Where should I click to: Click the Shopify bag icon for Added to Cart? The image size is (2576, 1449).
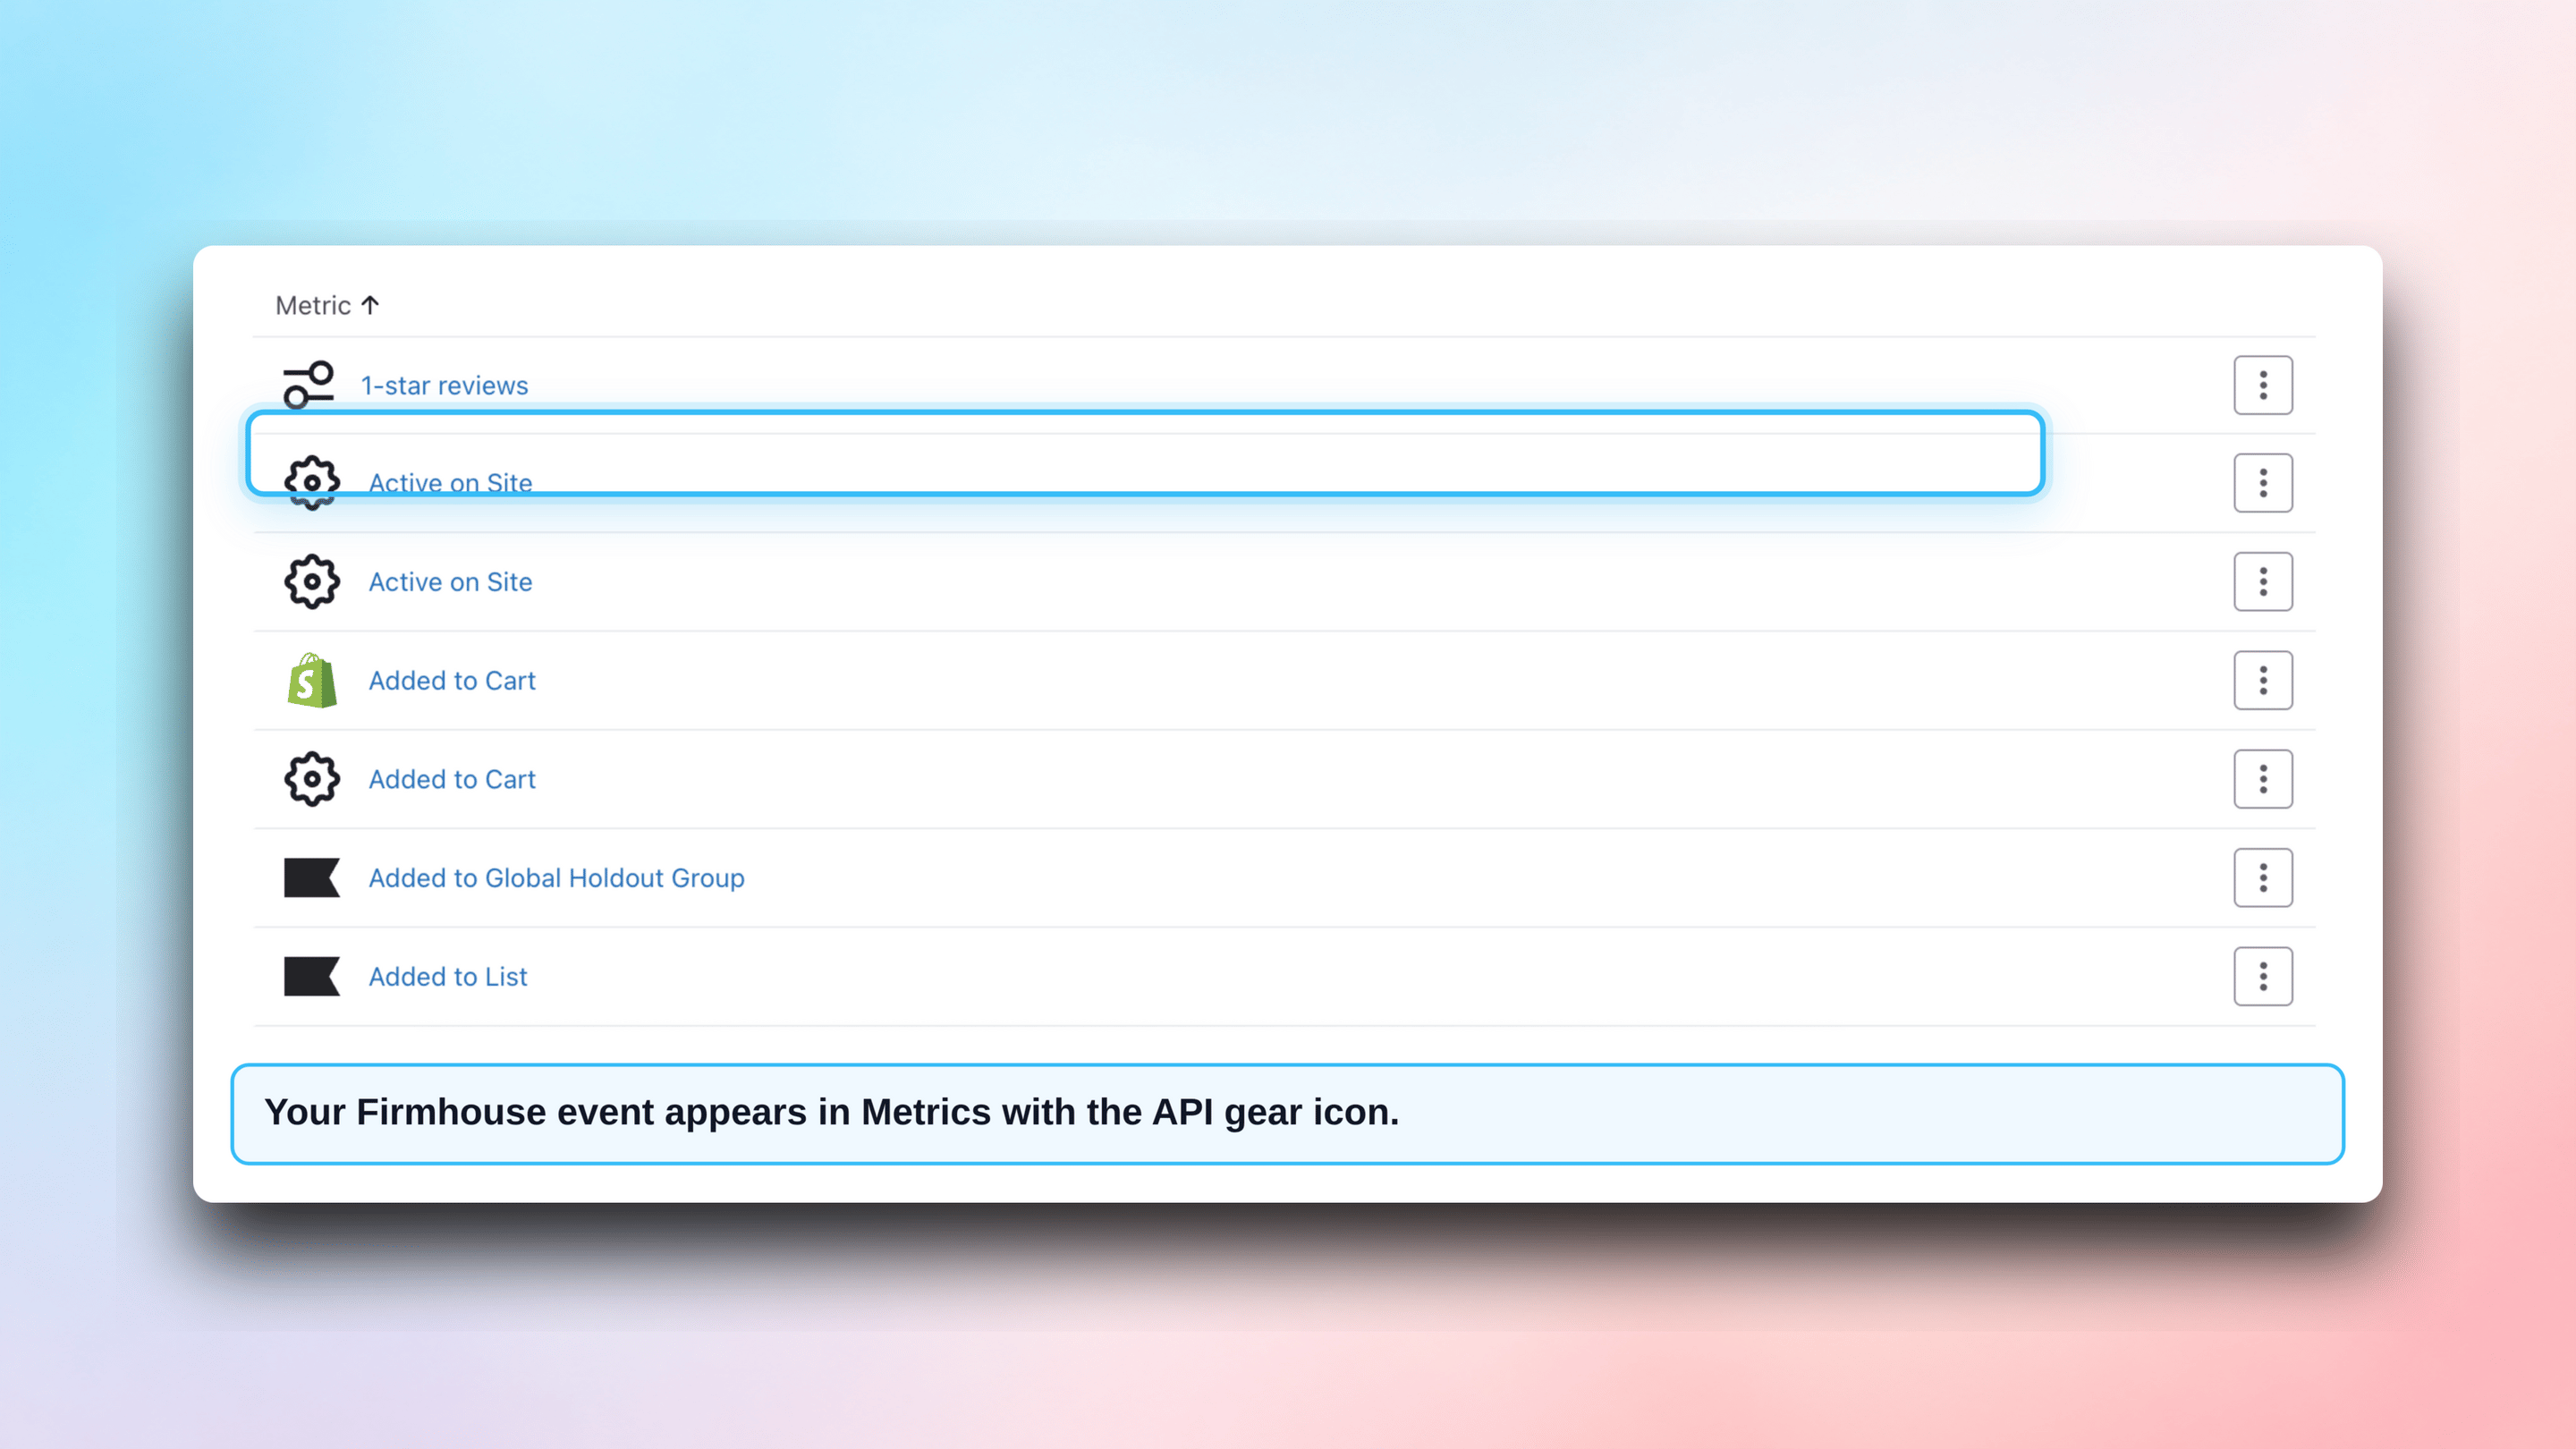pyautogui.click(x=312, y=680)
